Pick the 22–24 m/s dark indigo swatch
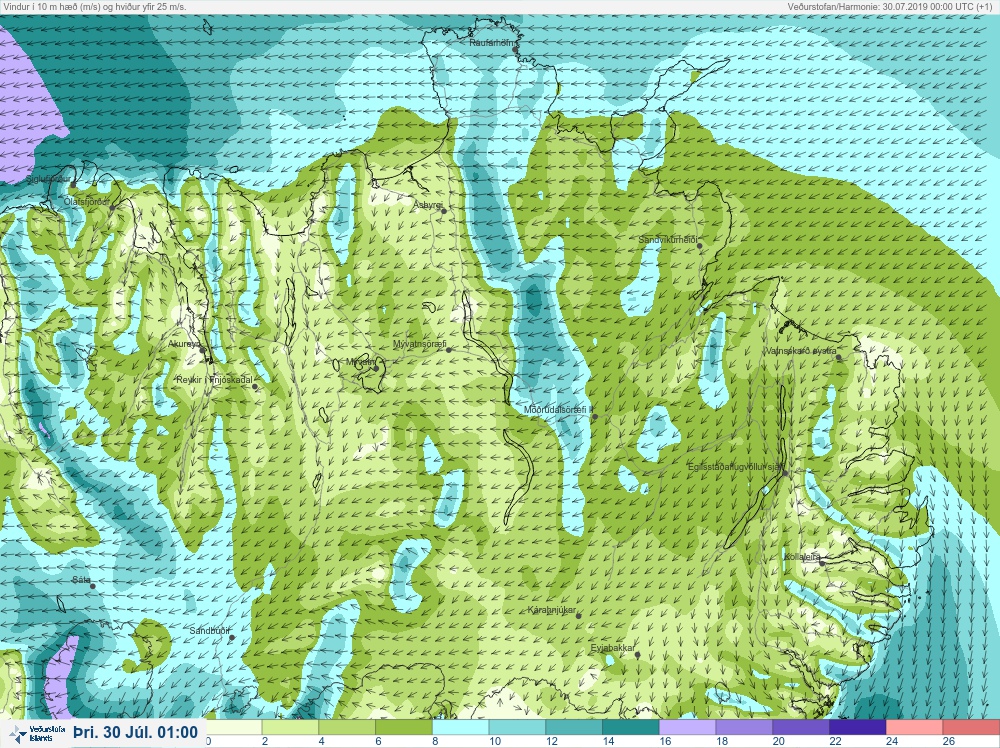The width and height of the screenshot is (1000, 748). click(x=858, y=727)
